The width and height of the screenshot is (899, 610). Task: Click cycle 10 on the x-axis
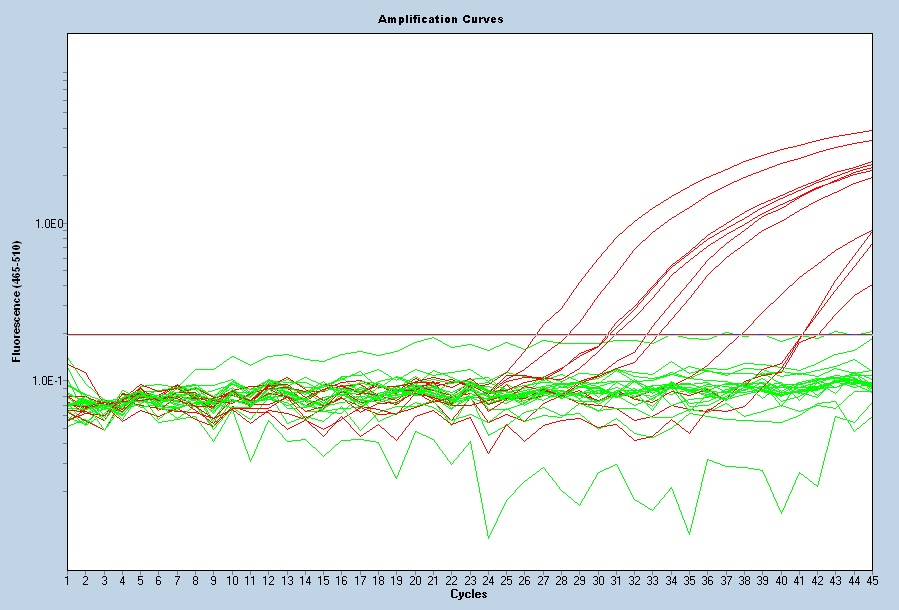coord(232,581)
